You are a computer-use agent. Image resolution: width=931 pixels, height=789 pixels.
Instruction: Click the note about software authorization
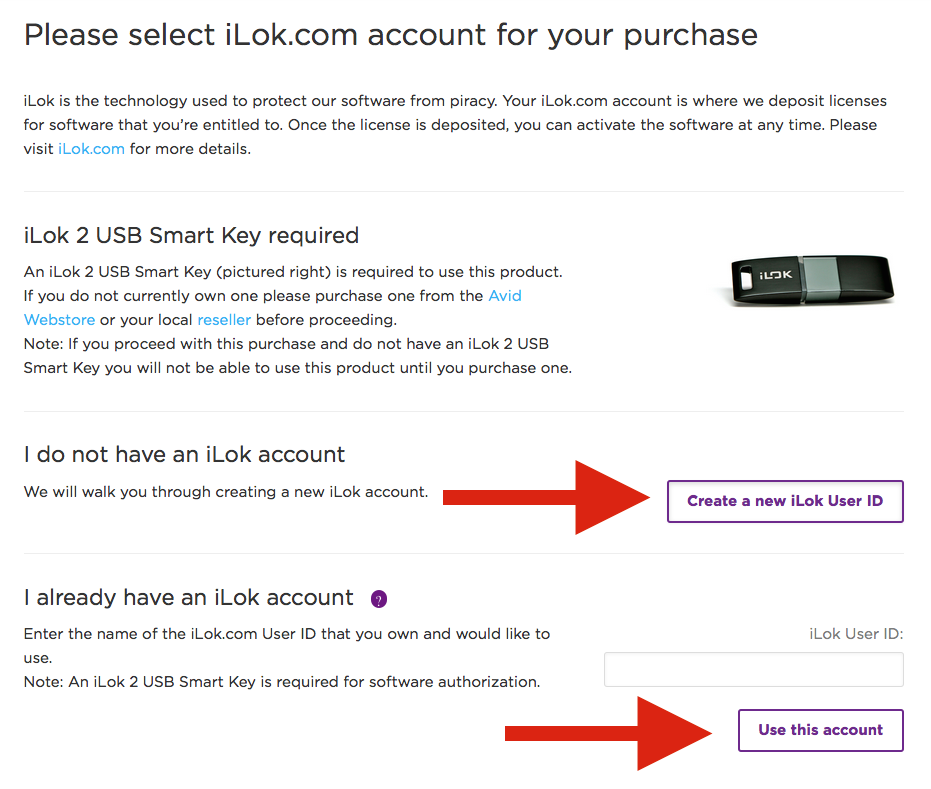[x=281, y=682]
